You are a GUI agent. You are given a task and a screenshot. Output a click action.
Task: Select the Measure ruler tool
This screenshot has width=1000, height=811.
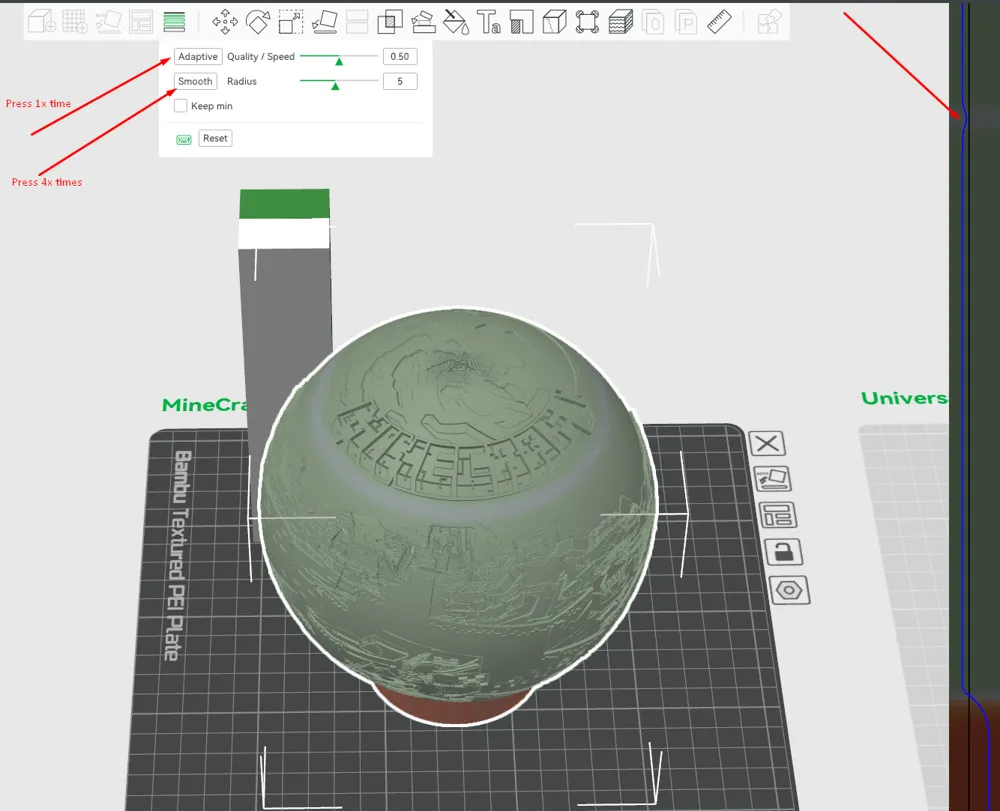tap(719, 22)
